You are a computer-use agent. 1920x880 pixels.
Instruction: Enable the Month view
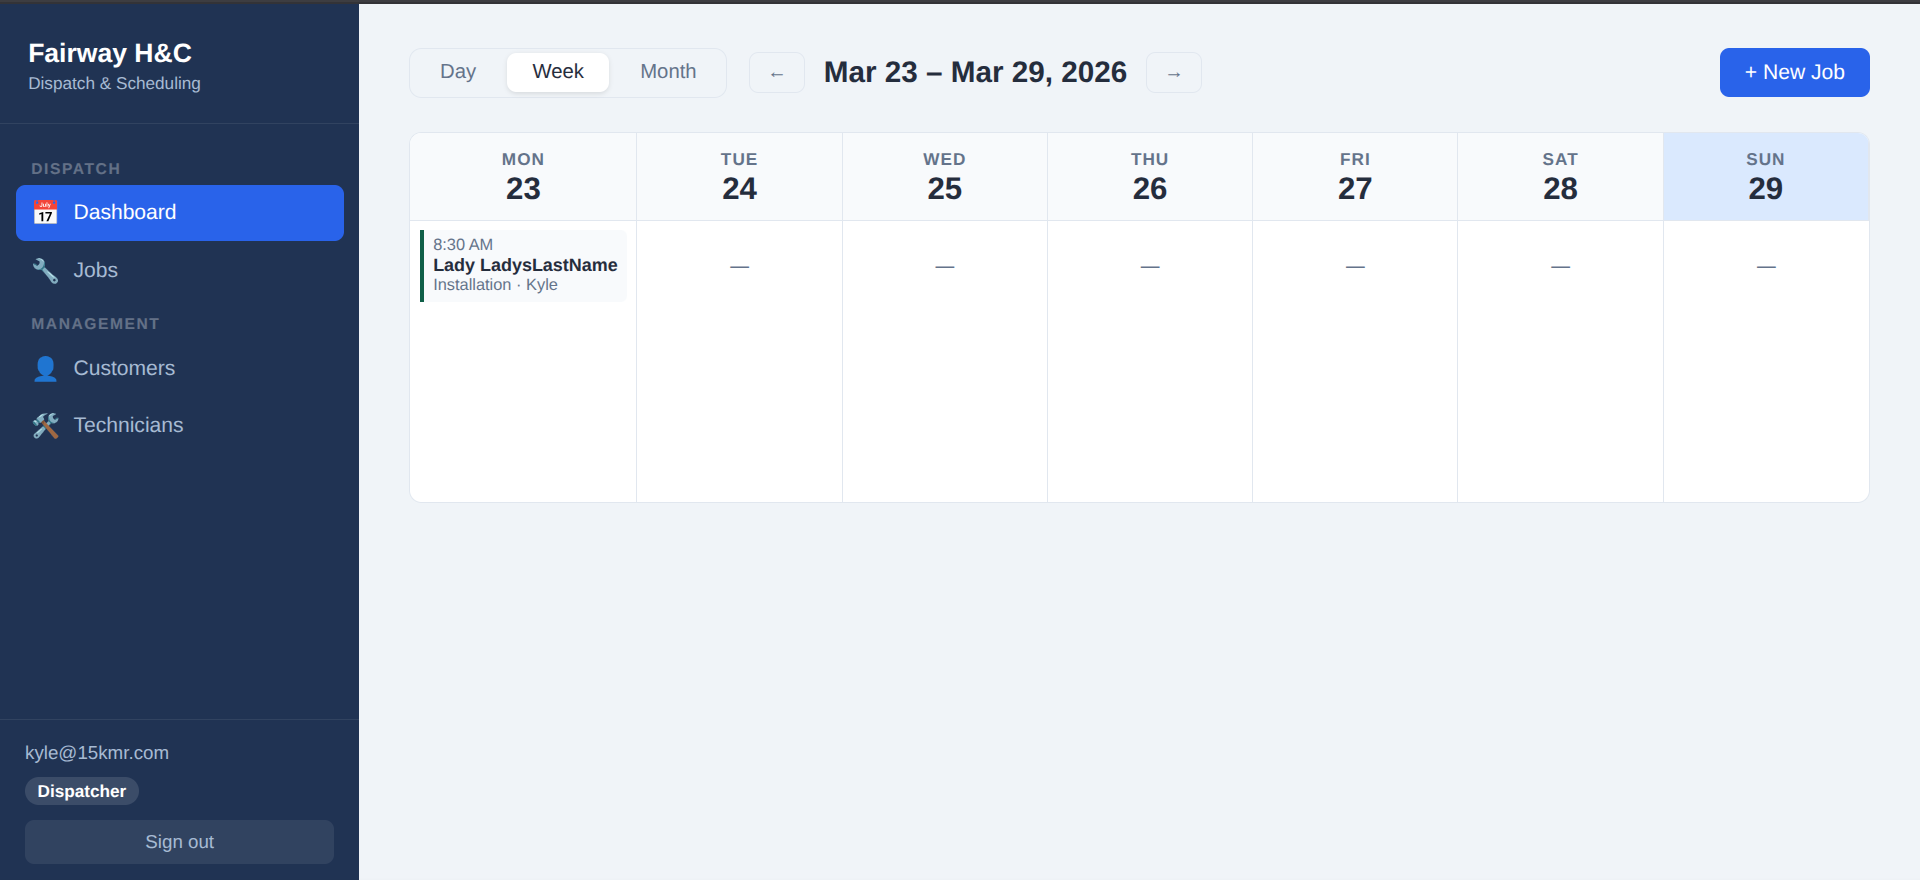(667, 71)
